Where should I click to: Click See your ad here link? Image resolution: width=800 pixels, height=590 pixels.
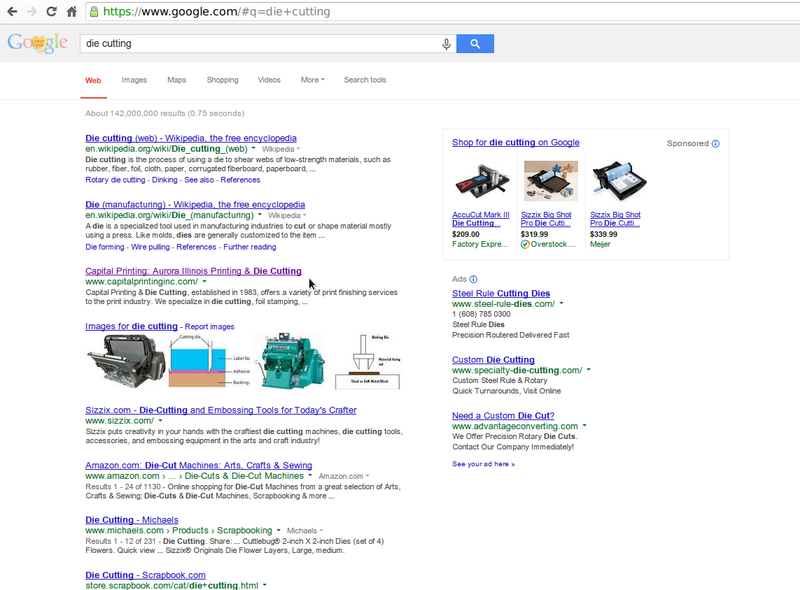[x=483, y=464]
